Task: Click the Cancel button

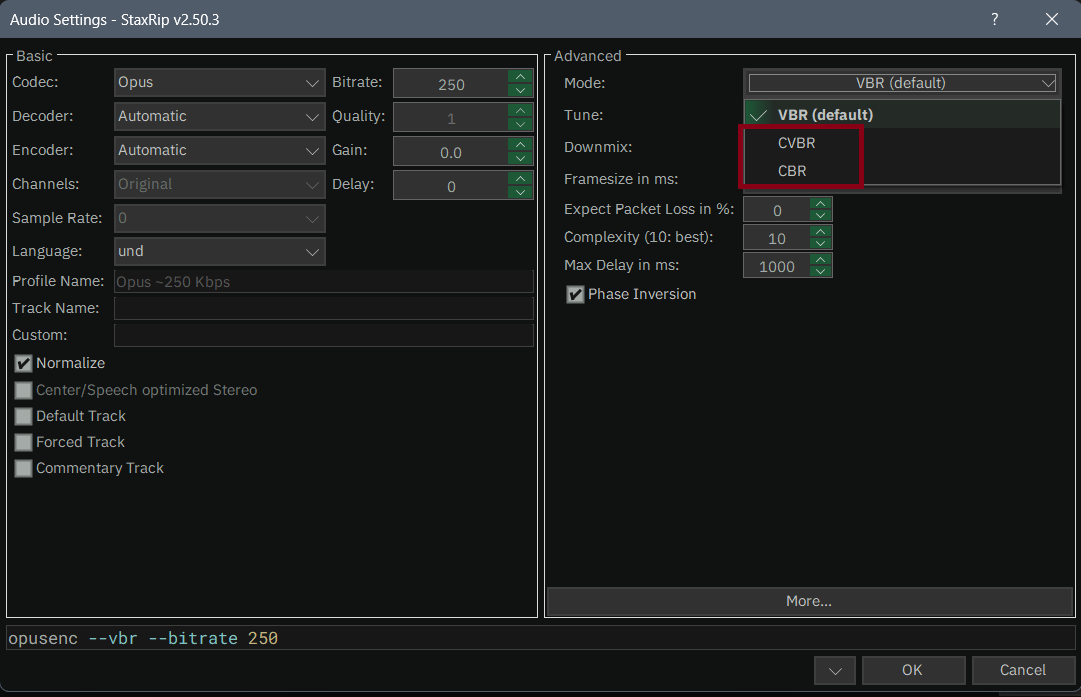Action: point(1023,670)
